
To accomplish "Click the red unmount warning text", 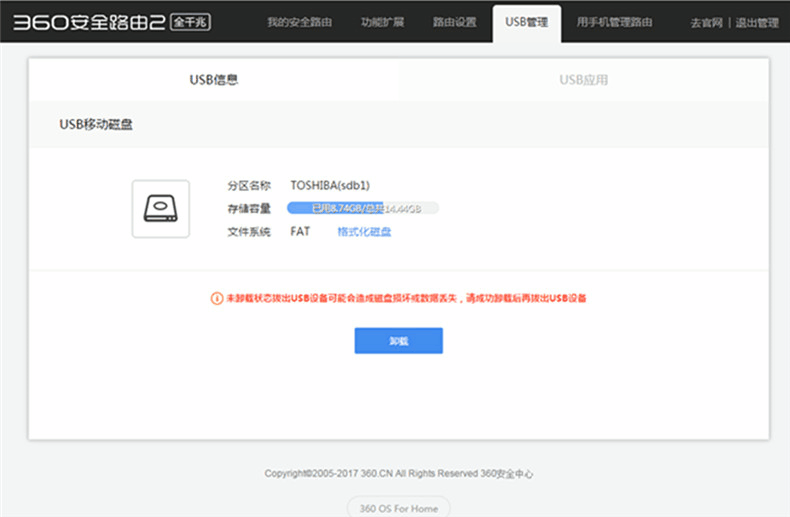I will tap(406, 298).
